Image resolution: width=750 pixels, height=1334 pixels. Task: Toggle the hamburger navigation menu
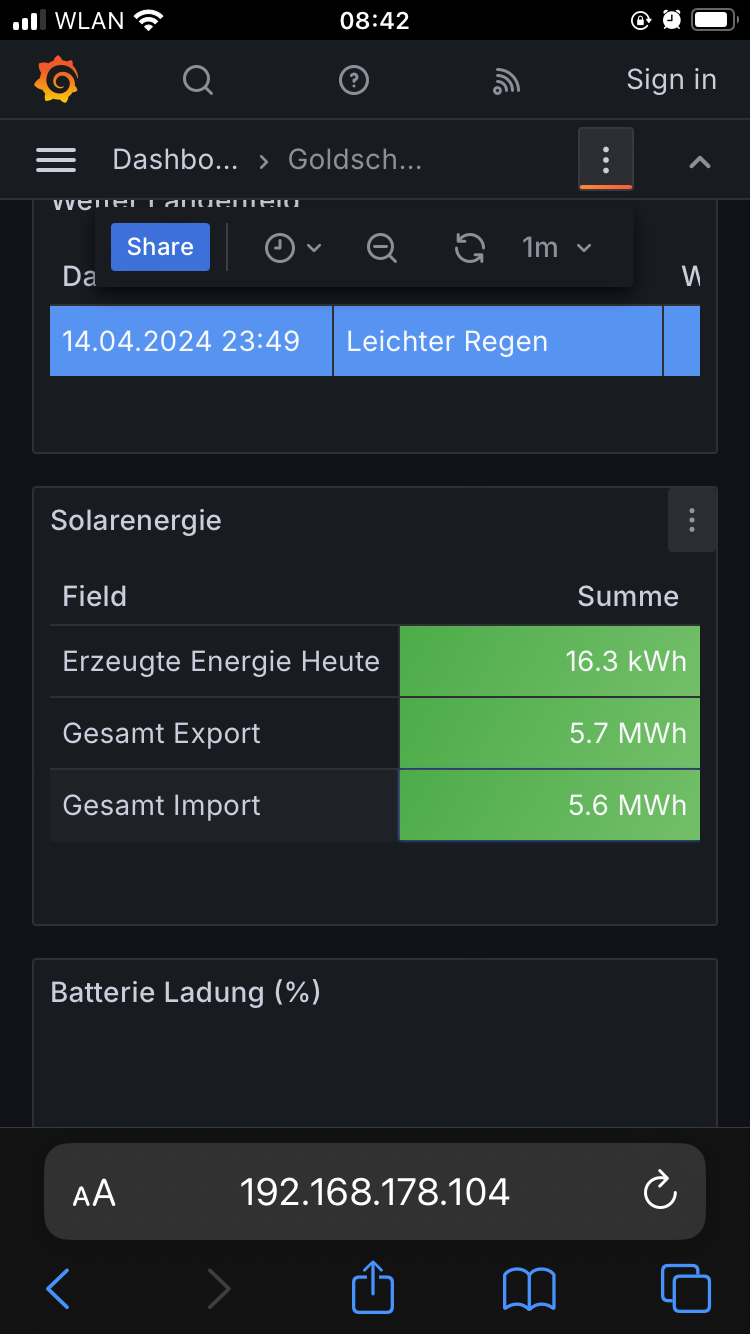coord(56,159)
